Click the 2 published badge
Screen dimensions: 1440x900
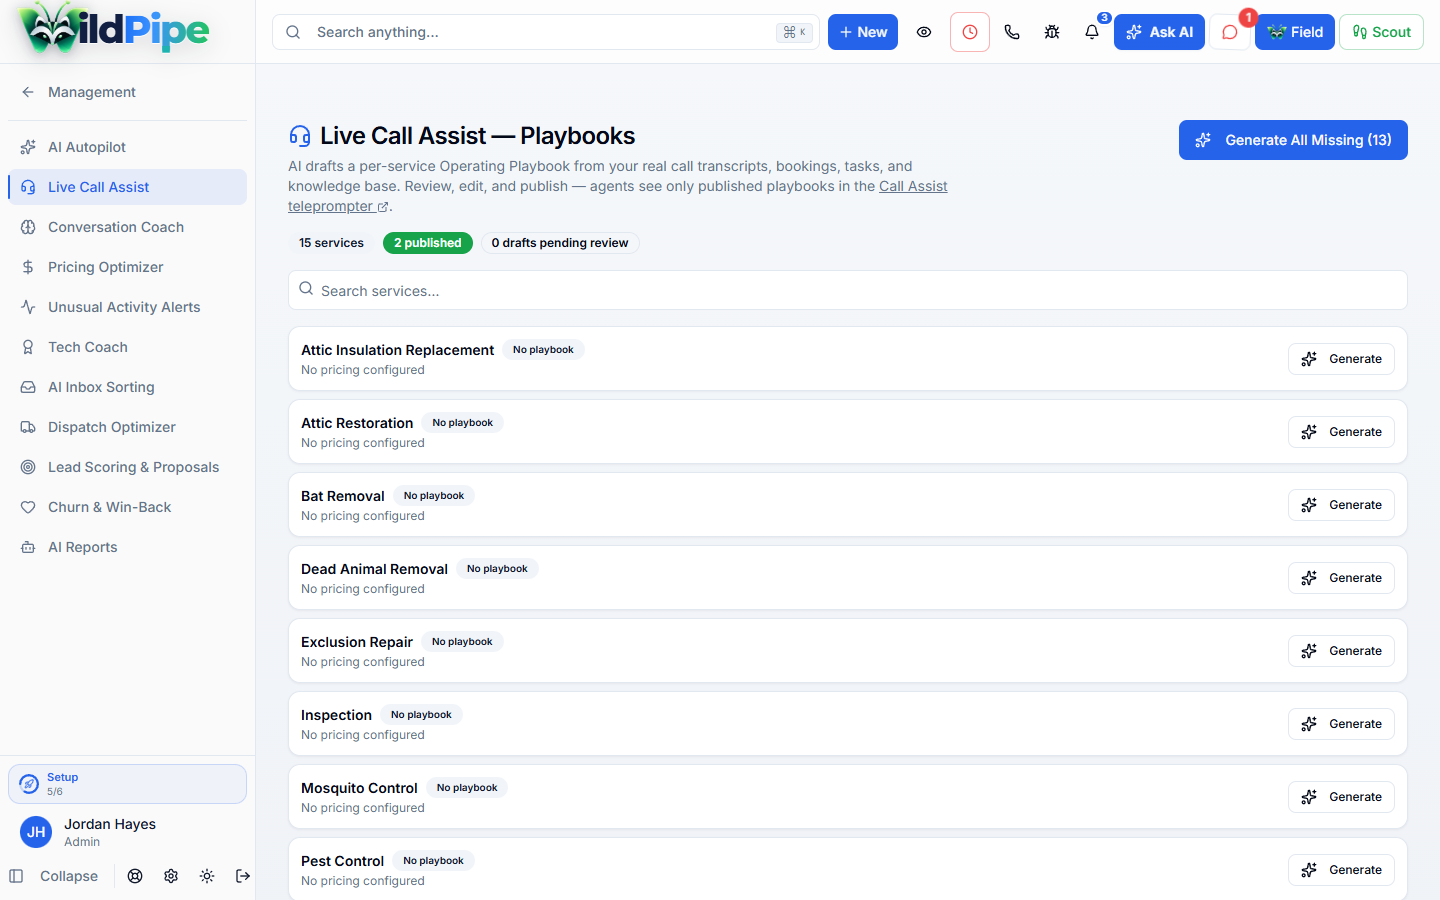pyautogui.click(x=428, y=243)
